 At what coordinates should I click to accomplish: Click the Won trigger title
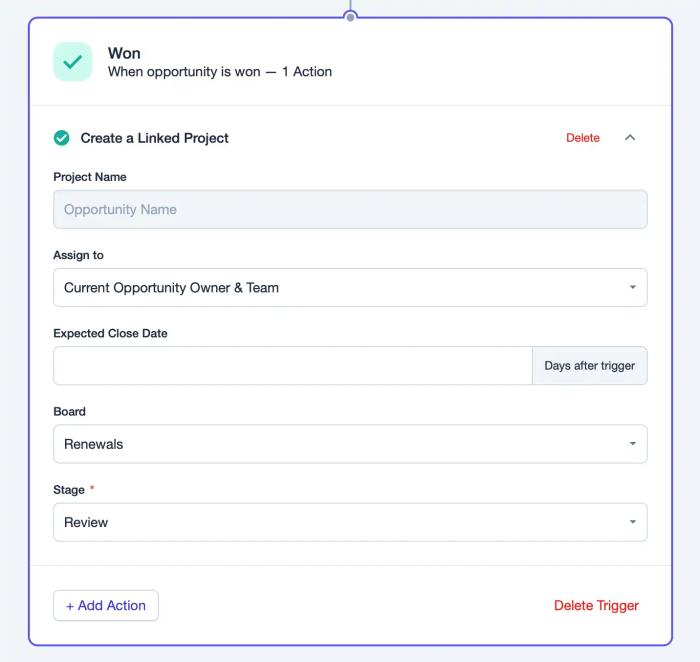coord(124,53)
